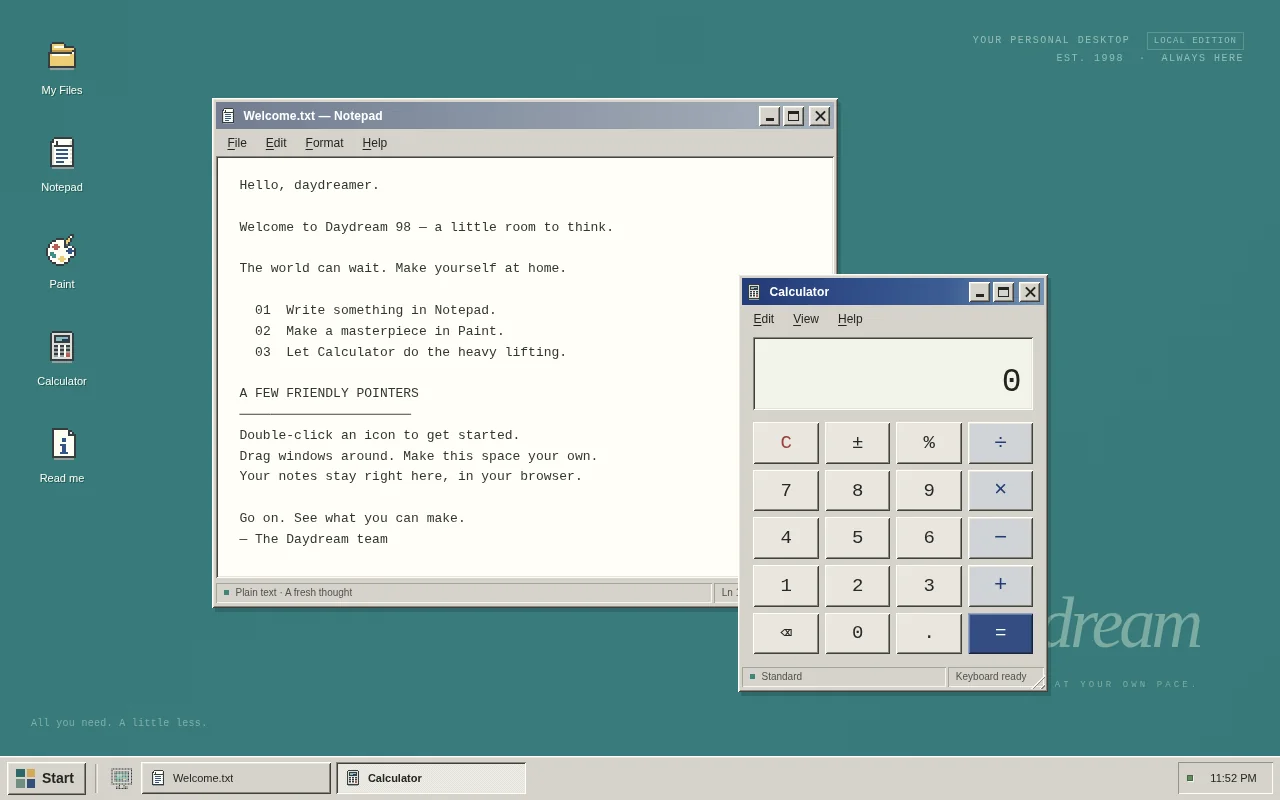Click the C clear button in Calculator
Image resolution: width=1280 pixels, height=800 pixels.
(786, 443)
